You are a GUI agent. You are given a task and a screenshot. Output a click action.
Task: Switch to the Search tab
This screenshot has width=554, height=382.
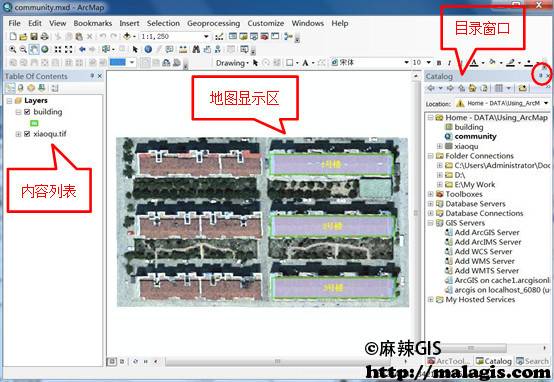pos(532,361)
